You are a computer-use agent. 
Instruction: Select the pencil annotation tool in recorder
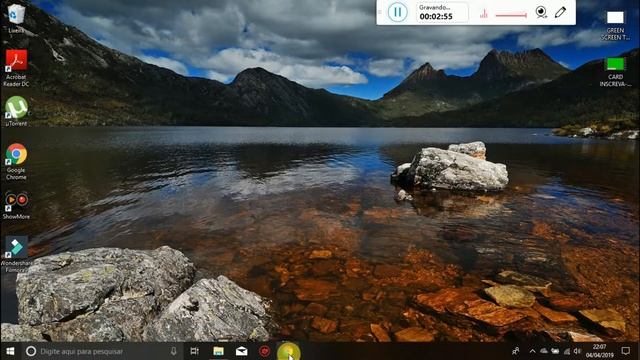click(560, 12)
